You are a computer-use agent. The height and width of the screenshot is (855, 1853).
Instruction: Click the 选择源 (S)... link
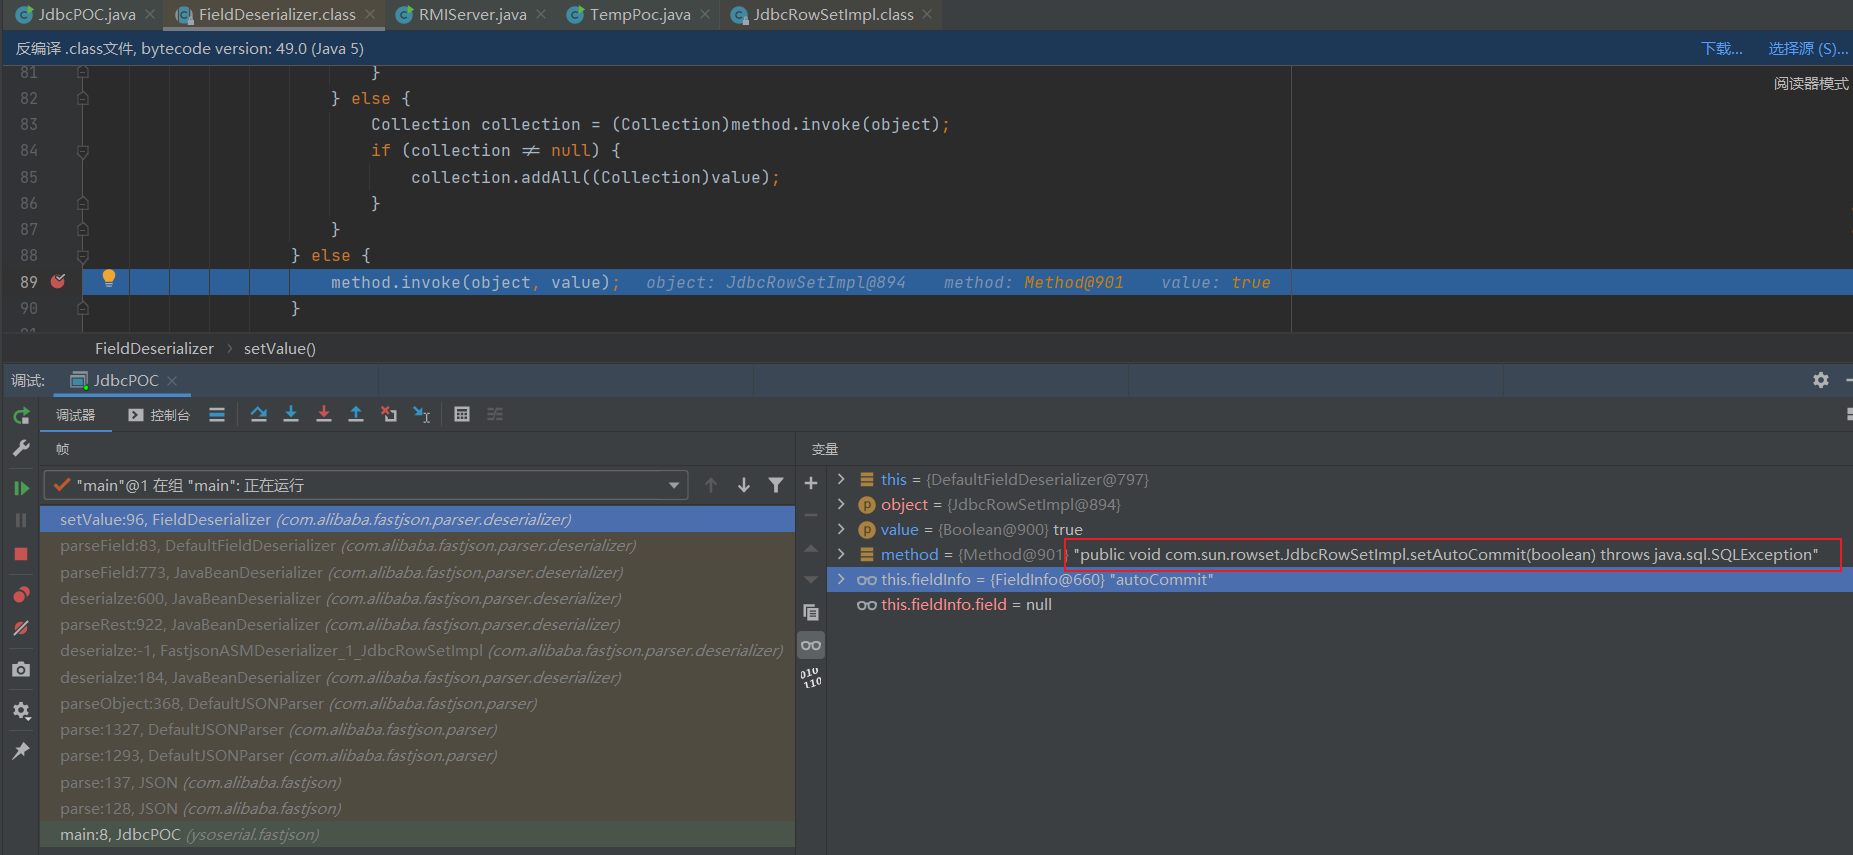(1807, 48)
